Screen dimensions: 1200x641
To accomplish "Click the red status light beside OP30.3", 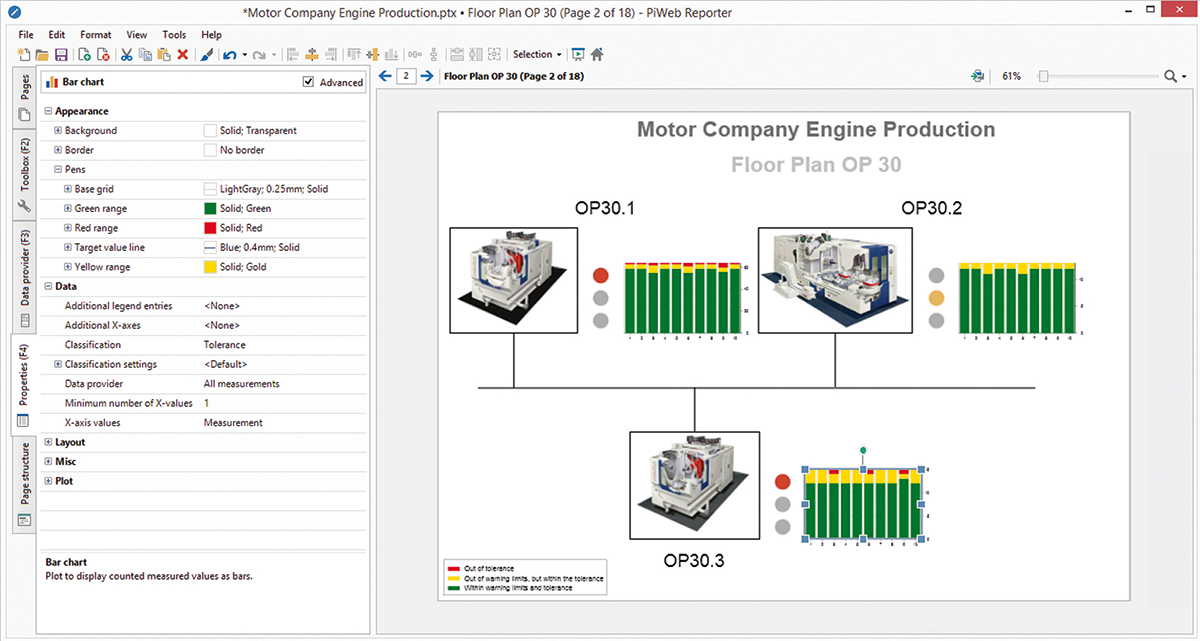I will (x=783, y=481).
